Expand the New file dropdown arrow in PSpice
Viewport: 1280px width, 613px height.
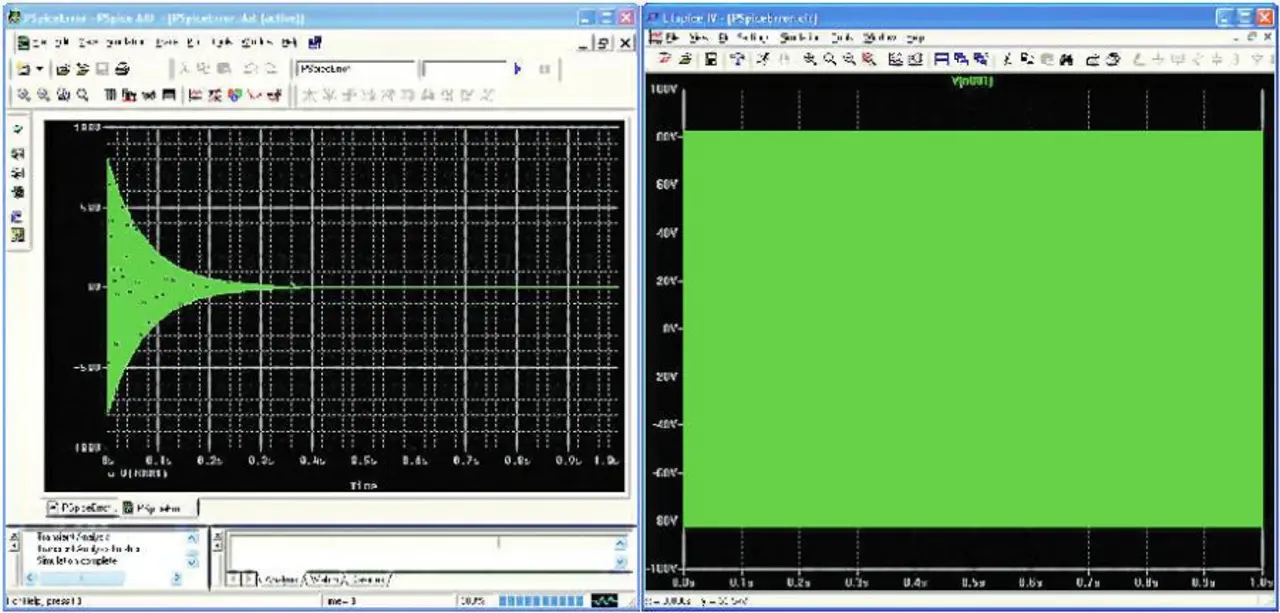(x=40, y=70)
